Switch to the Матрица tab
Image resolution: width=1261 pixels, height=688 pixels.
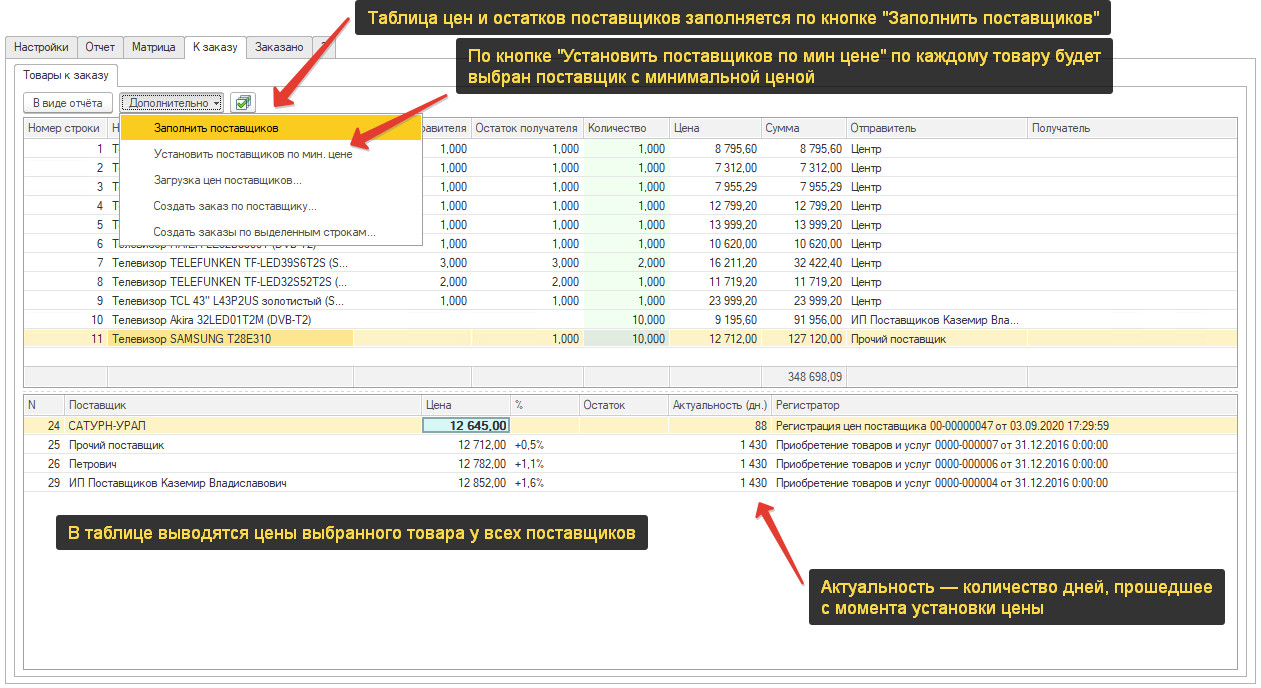pos(154,47)
